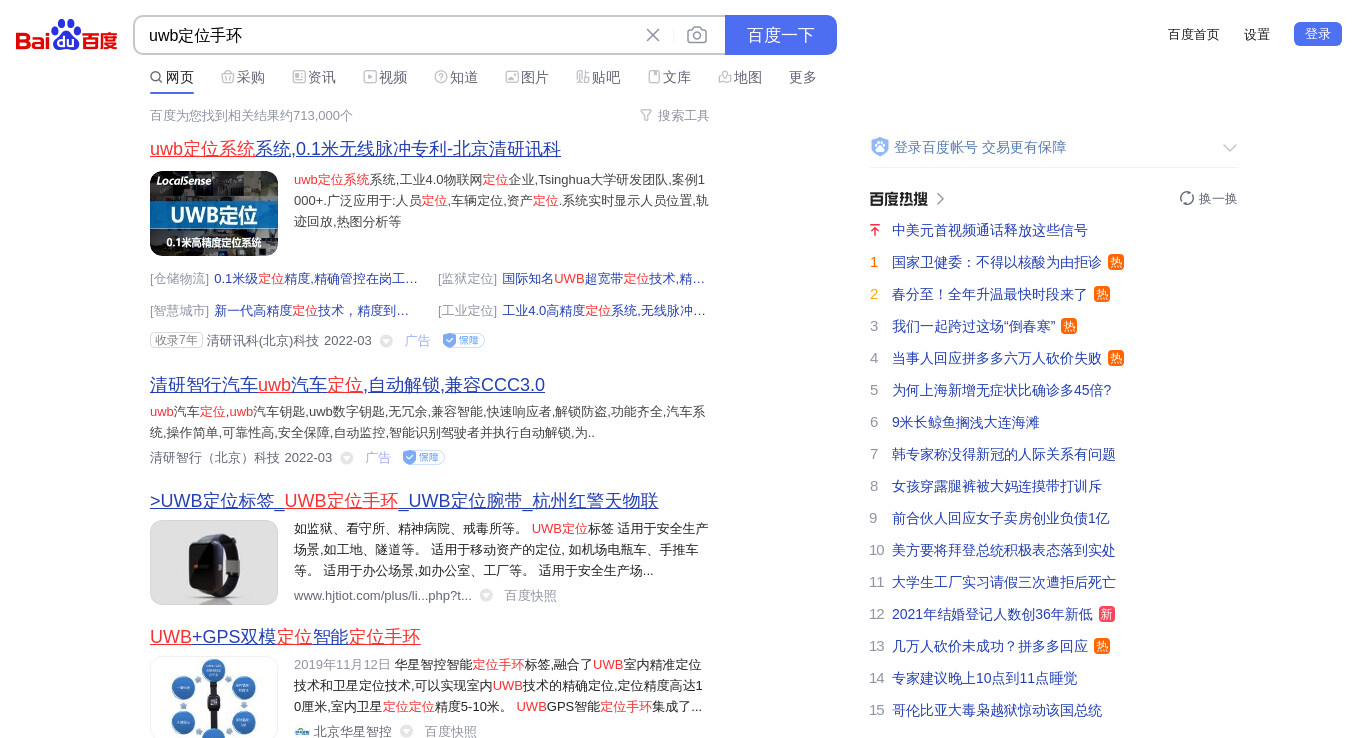Image resolution: width=1366 pixels, height=738 pixels.
Task: Open hot topic 大学生工厂实习请假三次遭拒后死亡
Action: 1004,582
